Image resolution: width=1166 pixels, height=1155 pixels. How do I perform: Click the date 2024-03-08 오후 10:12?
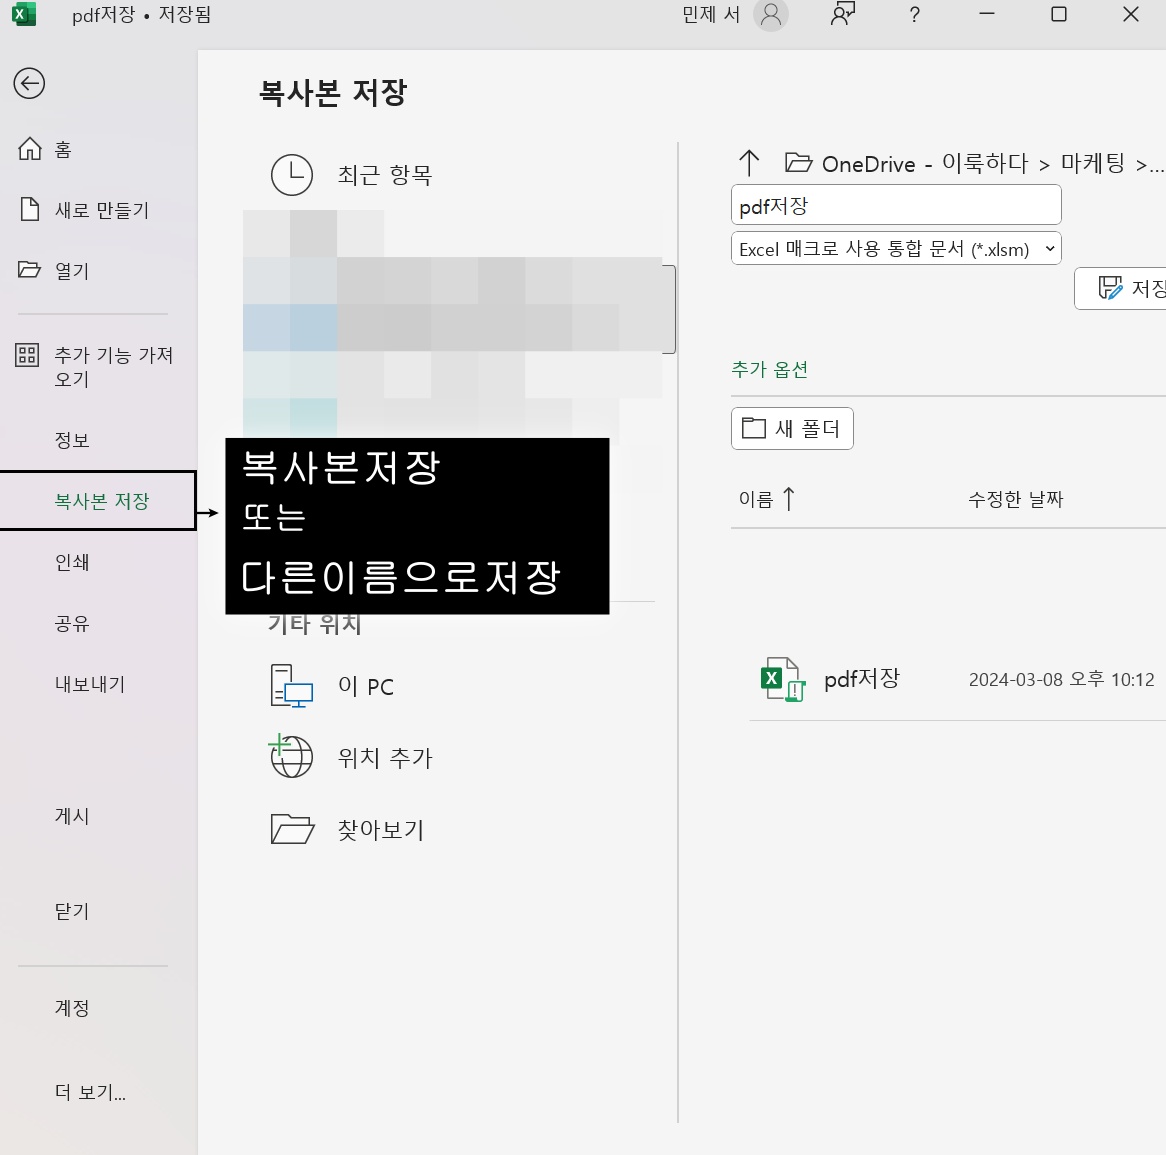point(1061,680)
